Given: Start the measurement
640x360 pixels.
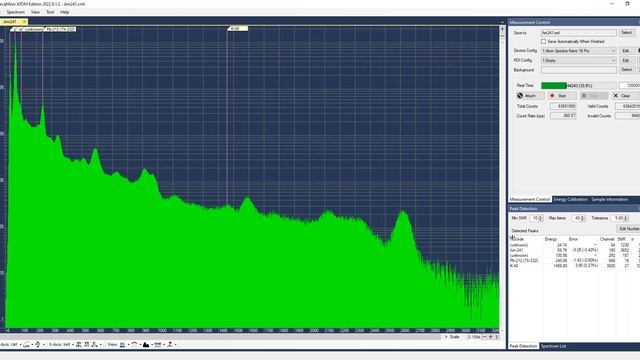Looking at the screenshot, I should pos(562,96).
